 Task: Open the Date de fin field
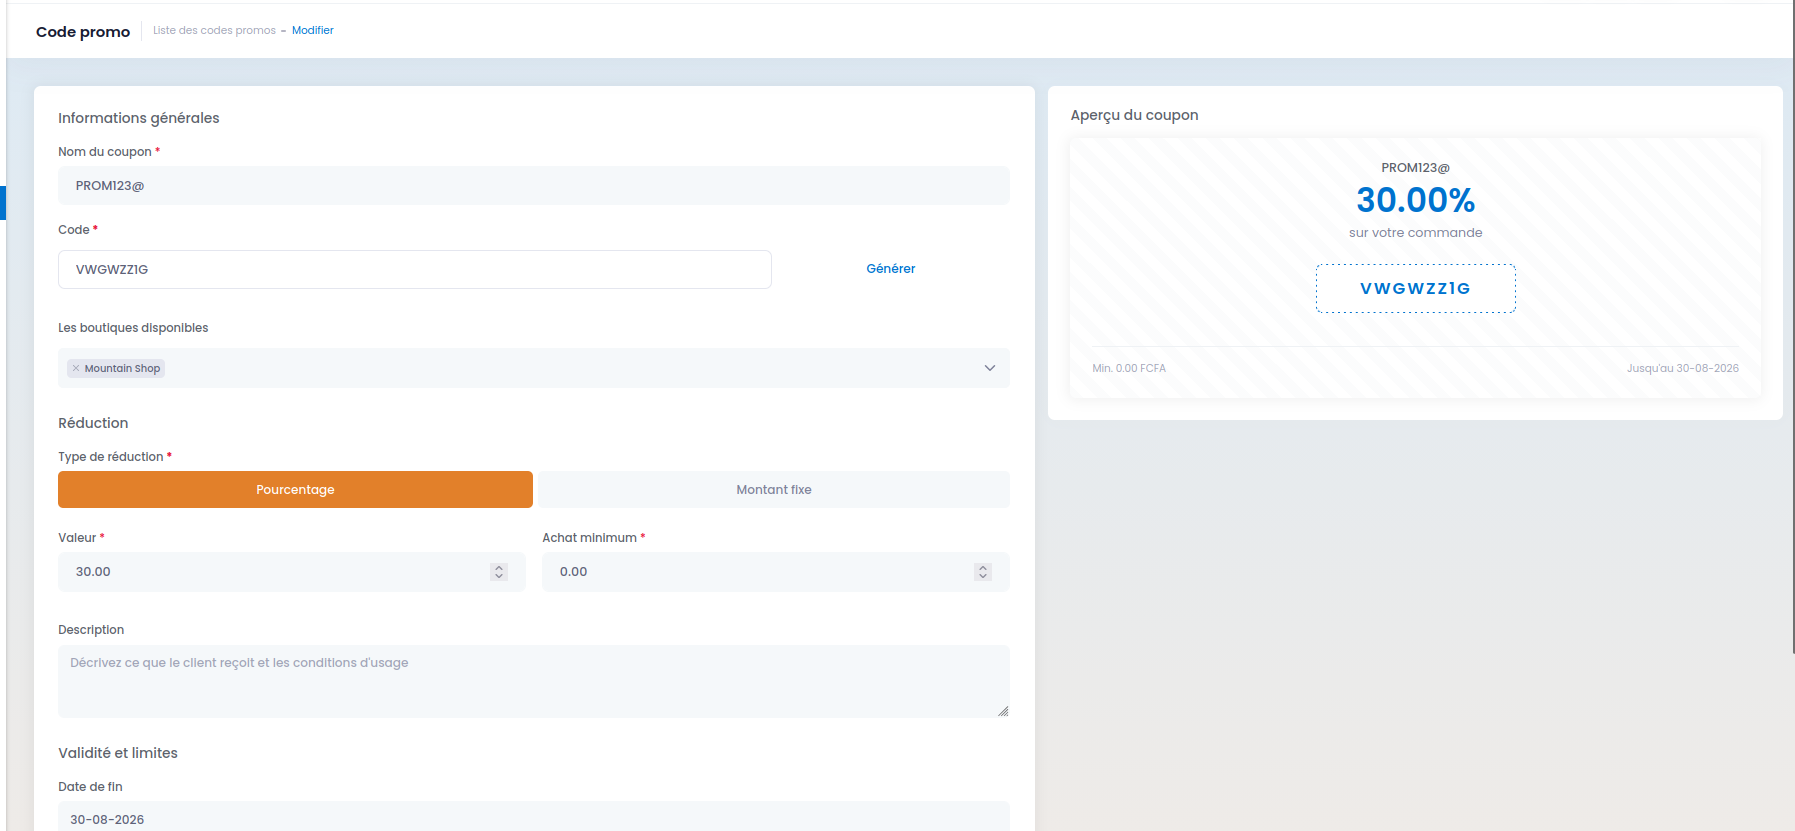[534, 816]
